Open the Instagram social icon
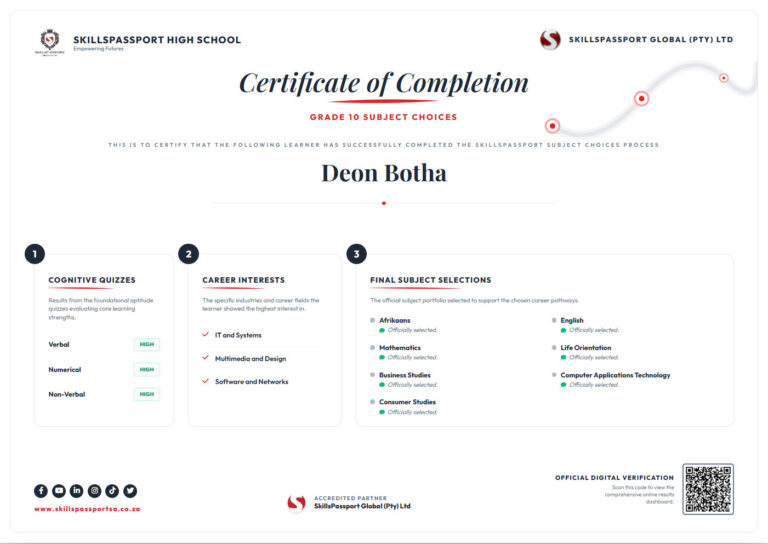 95,490
